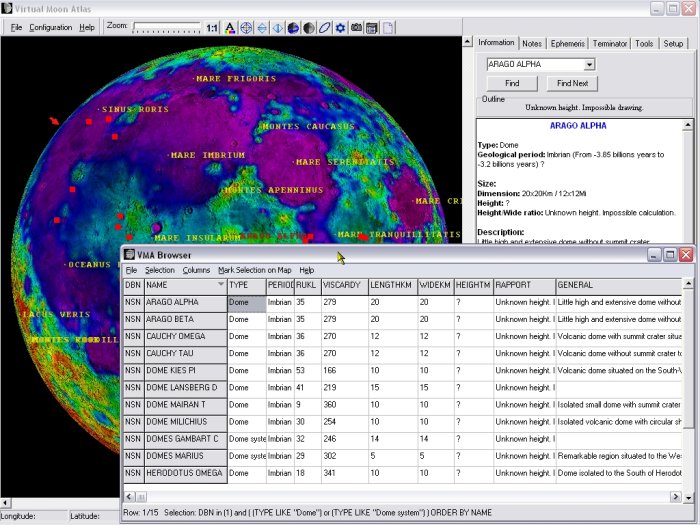Viewport: 700px width, 525px height.
Task: Click the crosshair center-map icon
Action: (246, 28)
